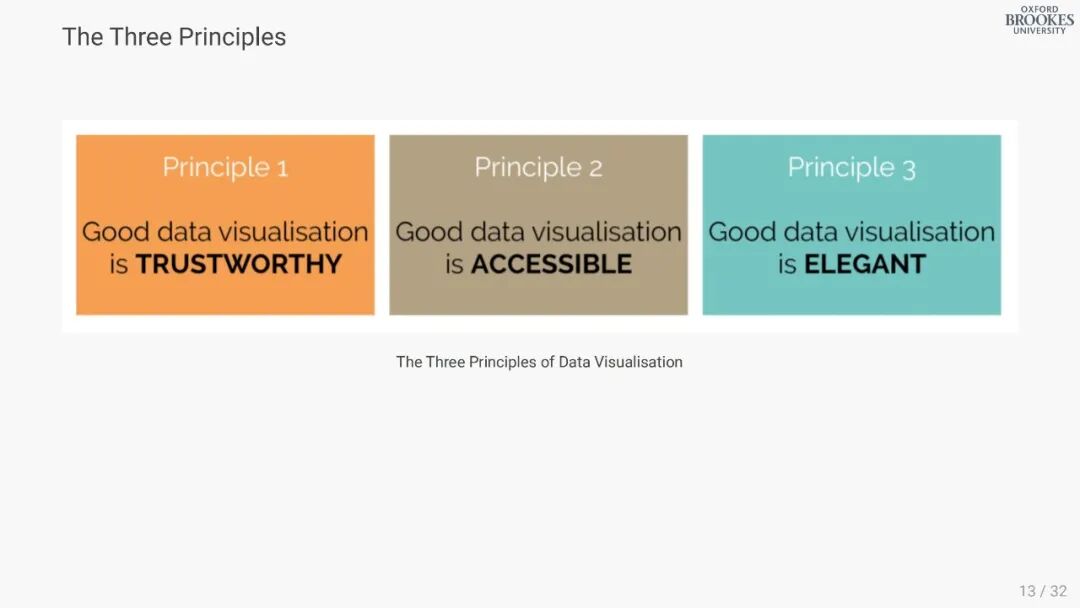Click "Good data visualisation" in tan panel
The width and height of the screenshot is (1080, 608).
pos(538,232)
